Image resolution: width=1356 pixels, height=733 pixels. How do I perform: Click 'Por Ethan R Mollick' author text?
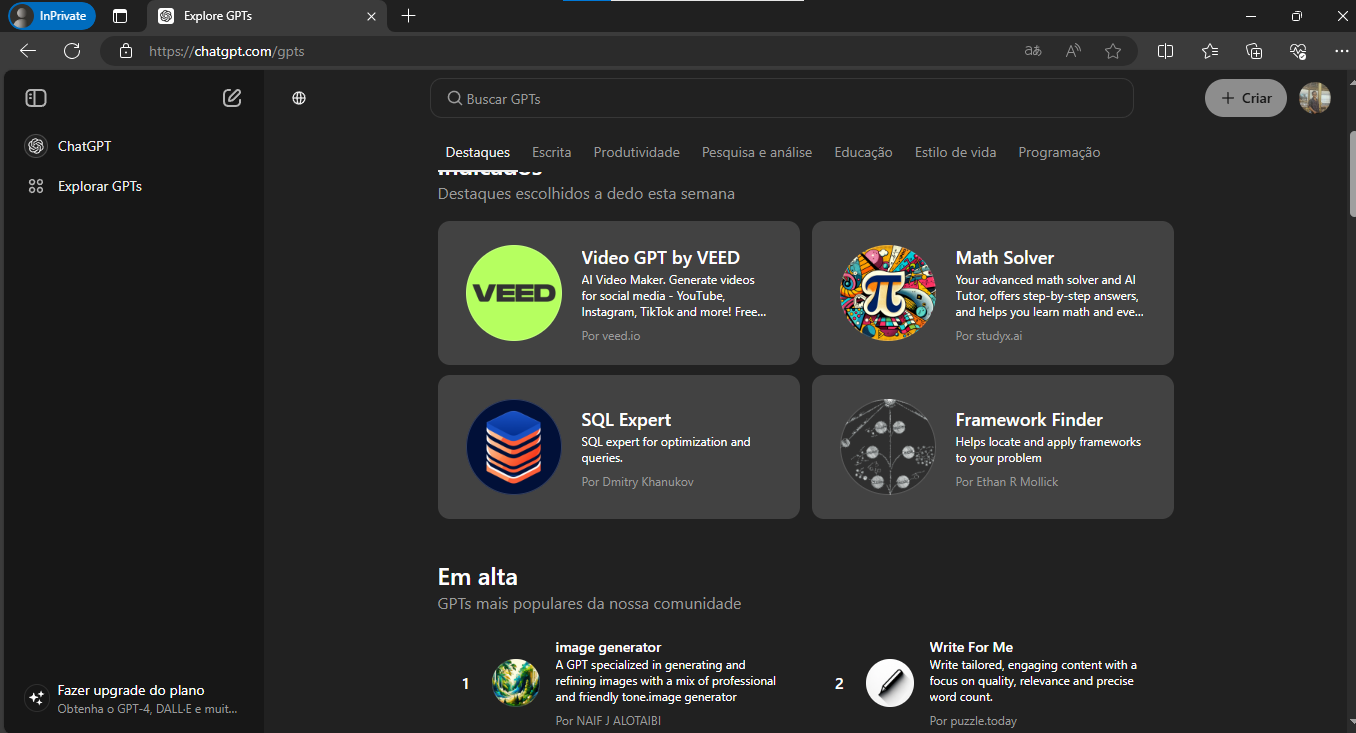(1007, 482)
